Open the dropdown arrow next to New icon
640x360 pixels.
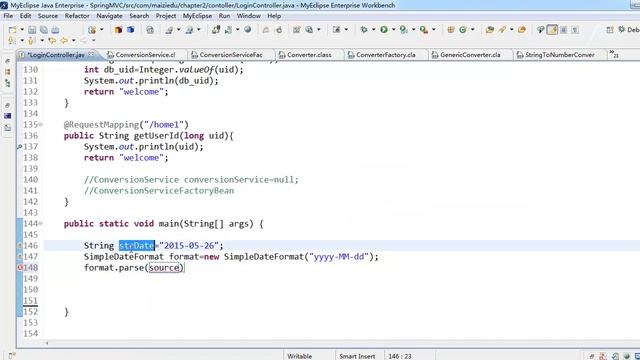tap(22, 30)
